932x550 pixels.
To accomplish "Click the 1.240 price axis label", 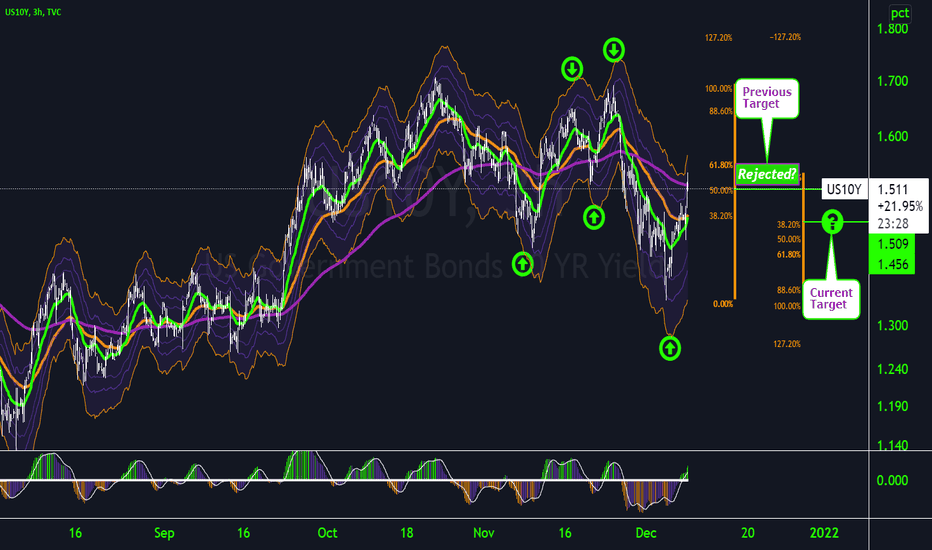I will (893, 369).
